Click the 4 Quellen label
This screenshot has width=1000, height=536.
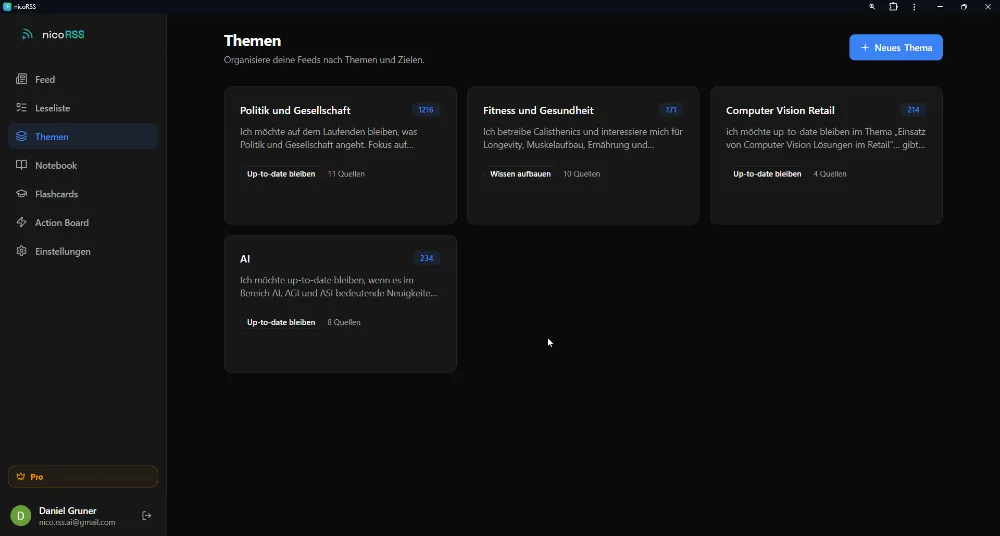point(830,174)
